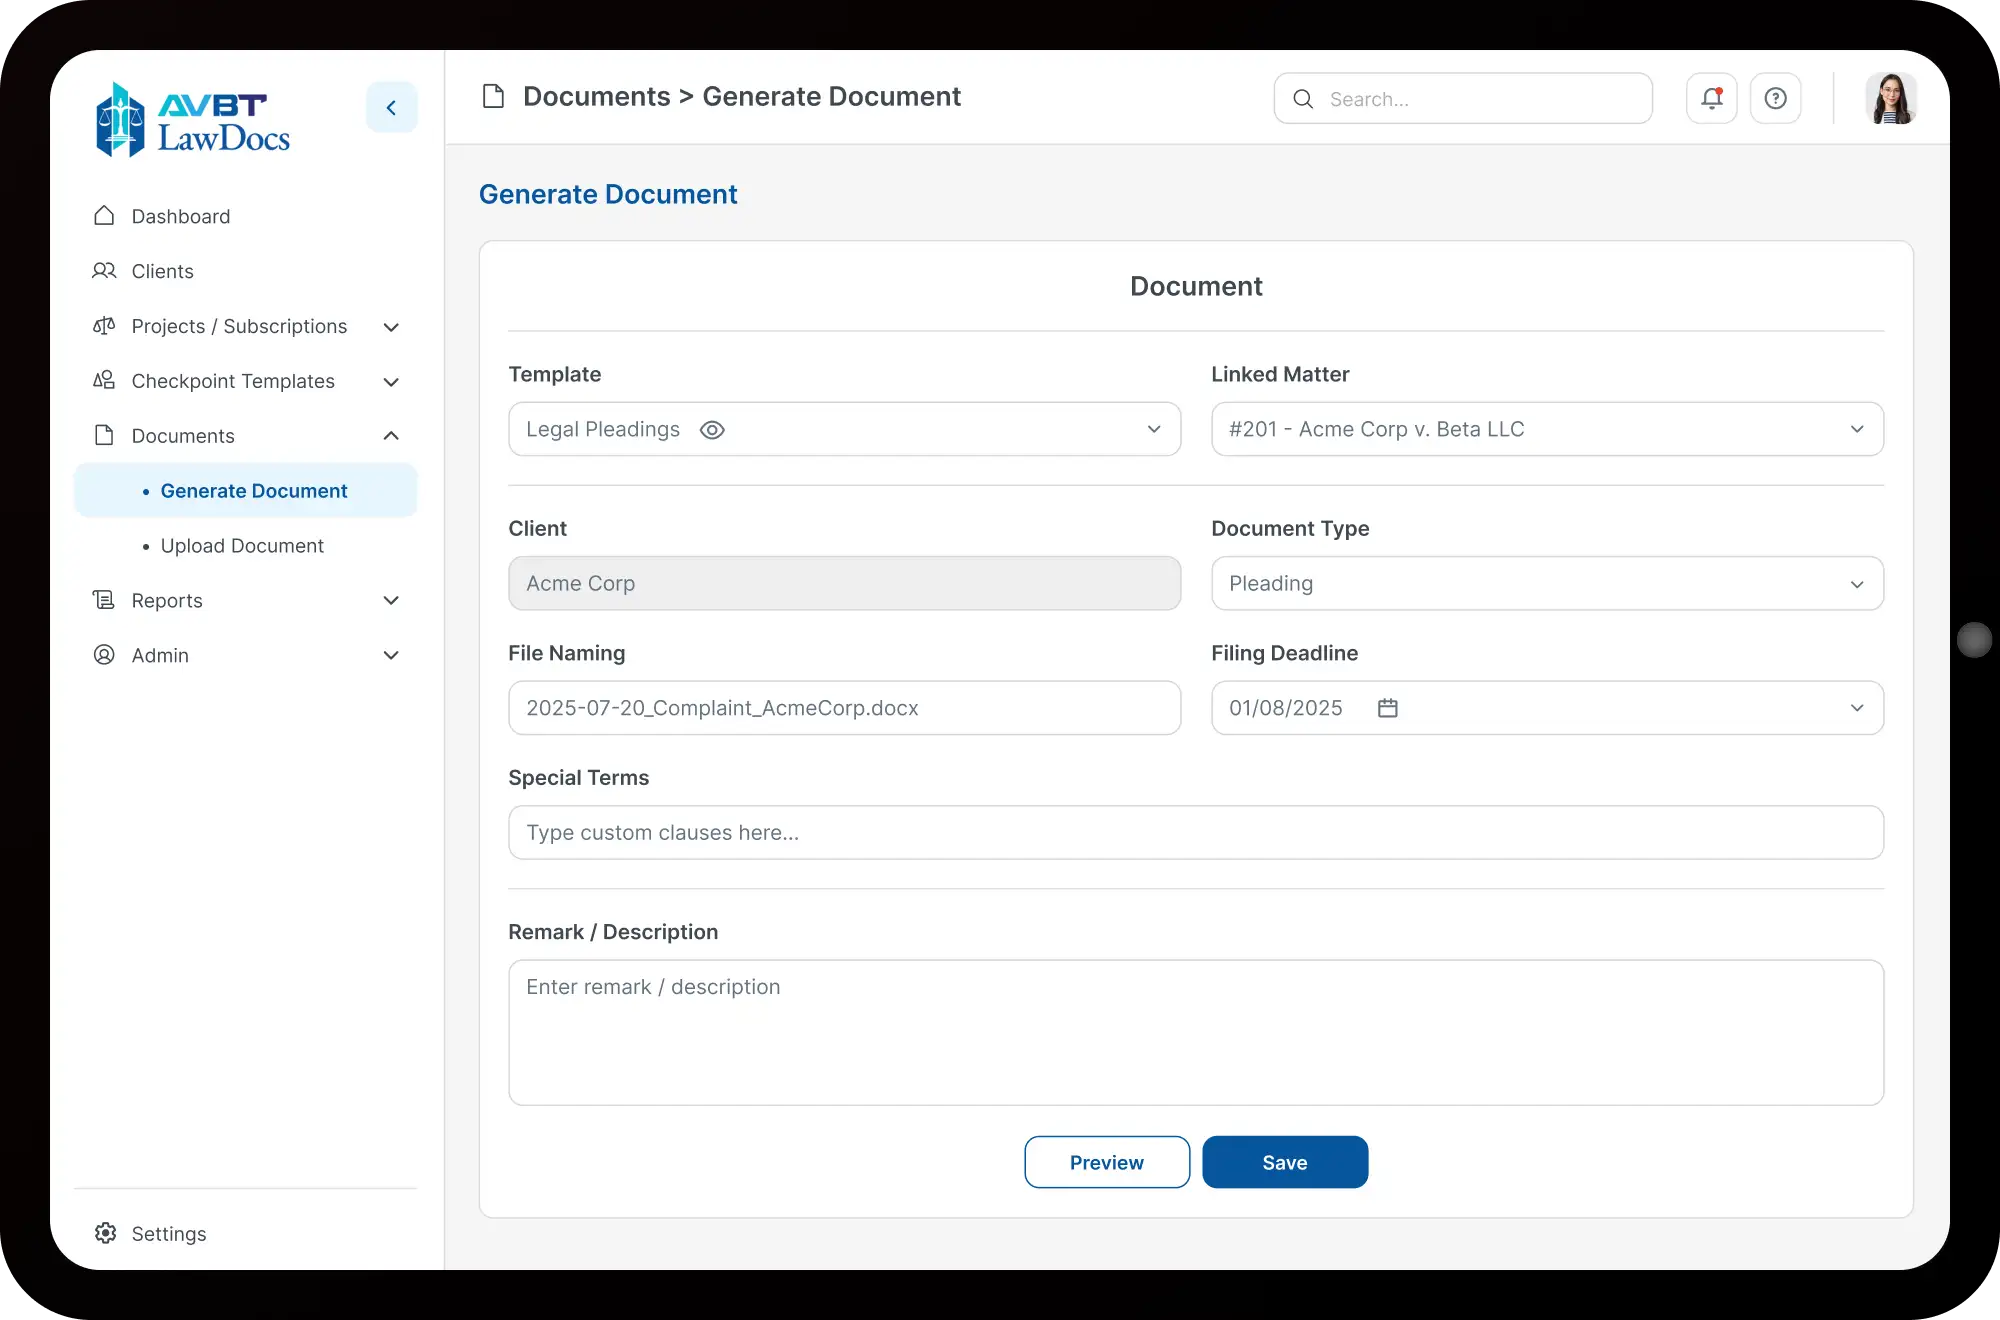Preview template with eye icon
Viewport: 2000px width, 1320px height.
tap(712, 430)
